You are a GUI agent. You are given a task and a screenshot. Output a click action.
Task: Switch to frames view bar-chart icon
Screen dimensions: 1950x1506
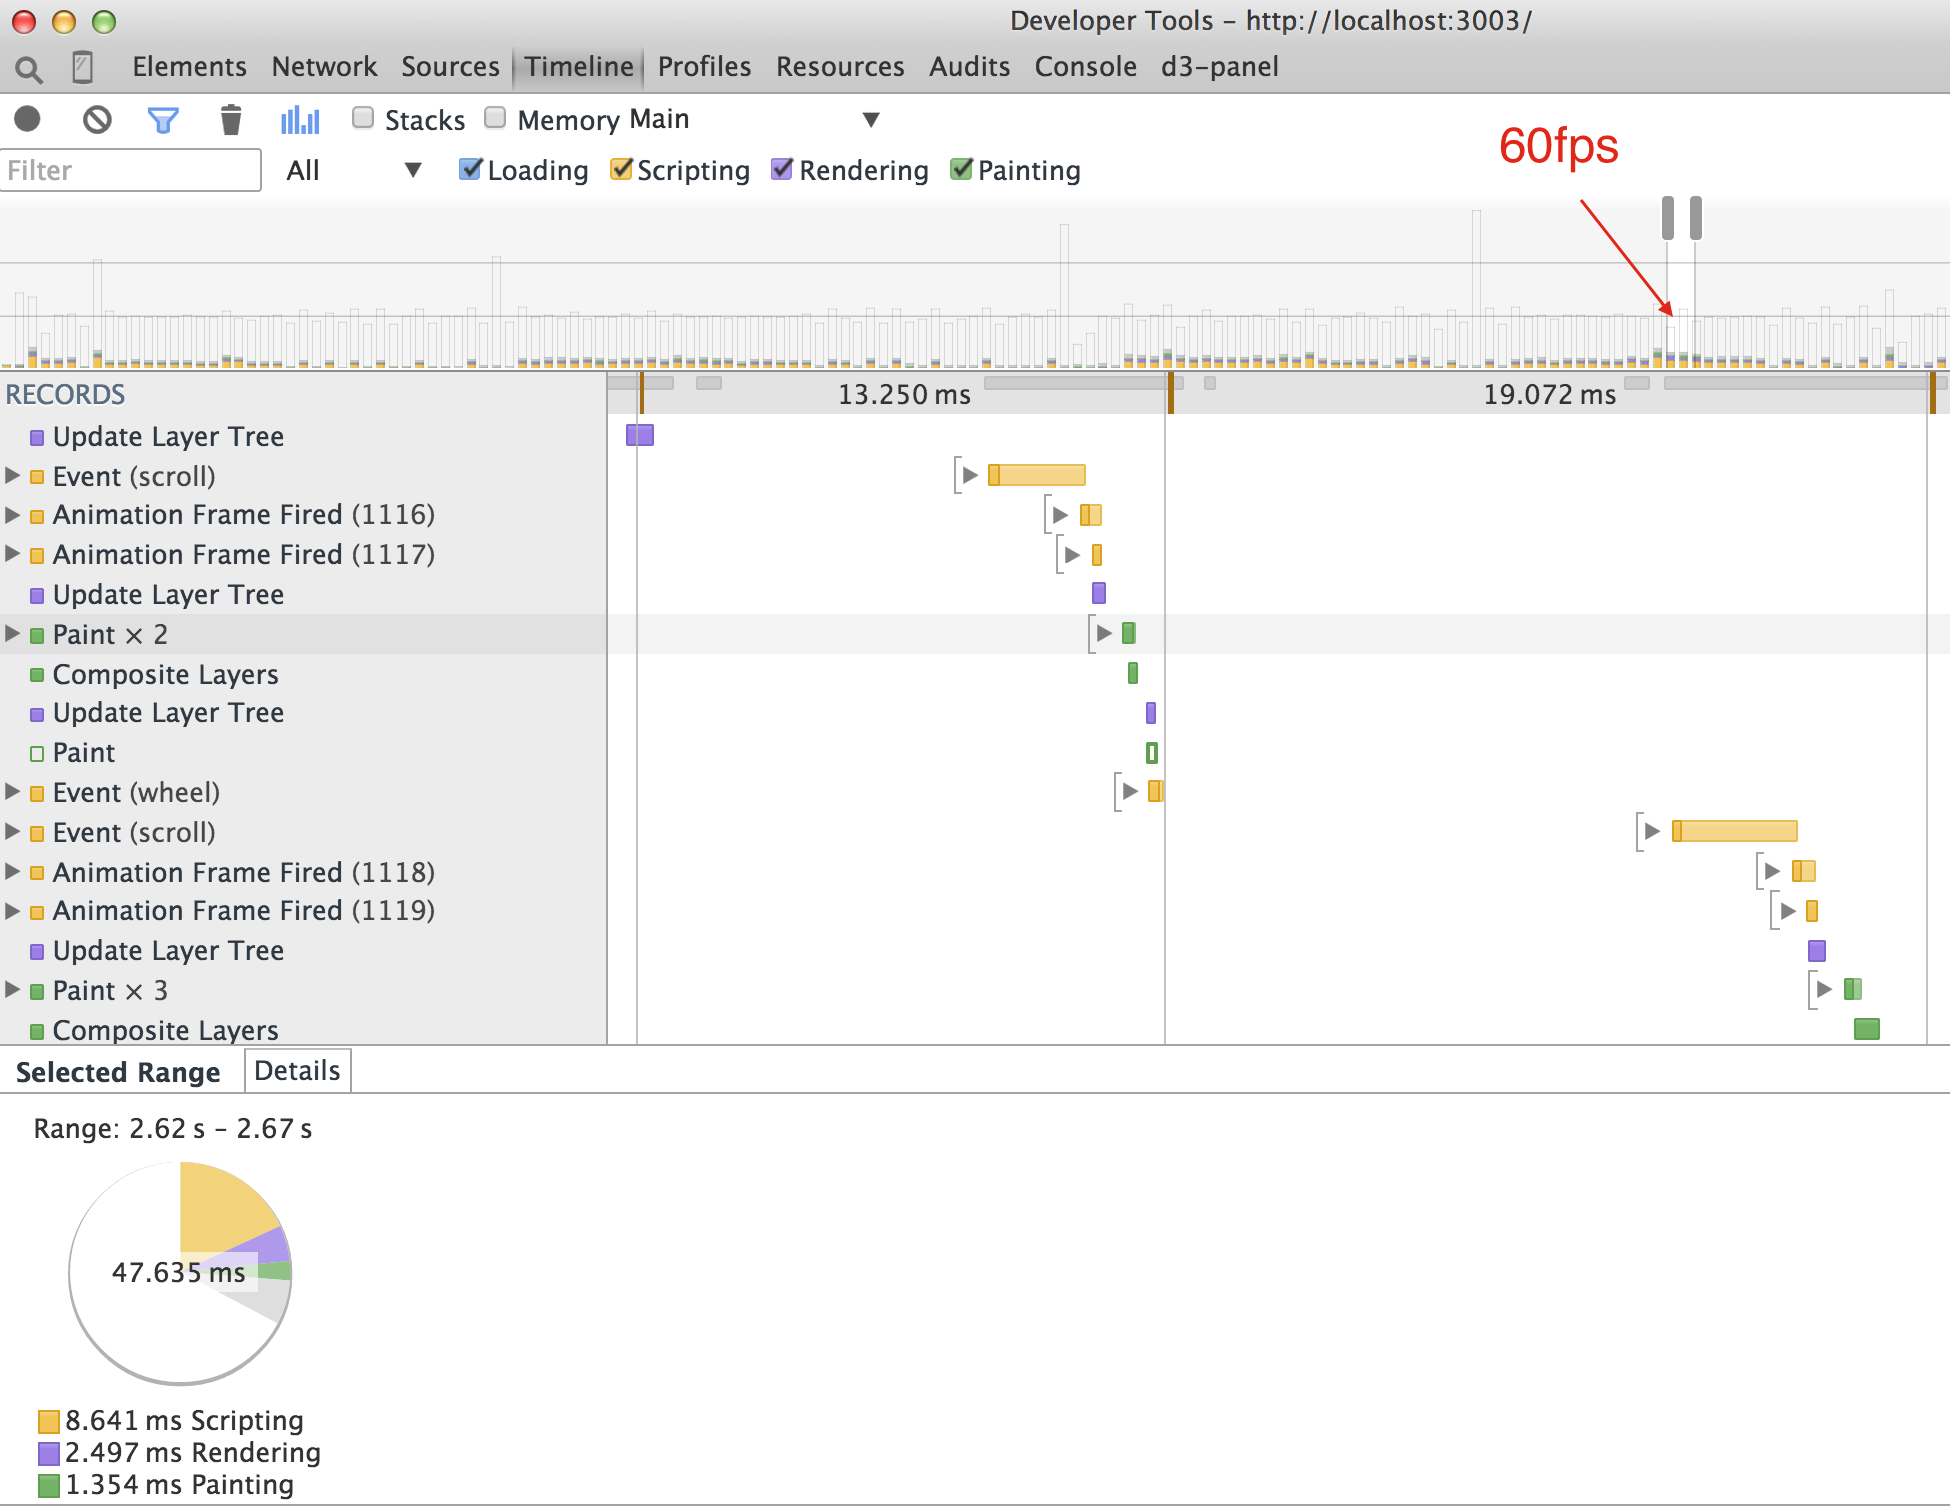[x=300, y=120]
